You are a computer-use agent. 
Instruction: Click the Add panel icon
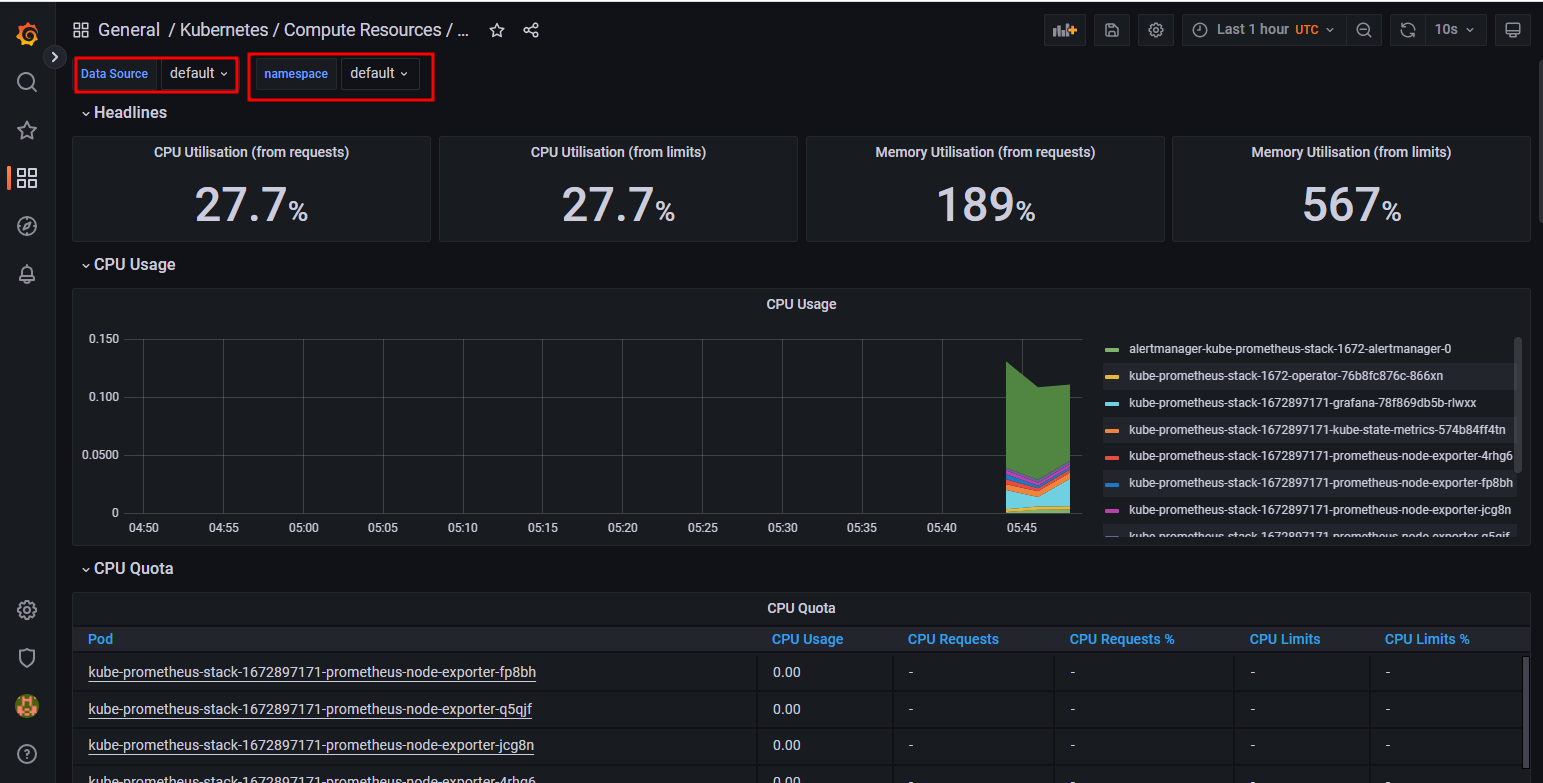tap(1064, 30)
